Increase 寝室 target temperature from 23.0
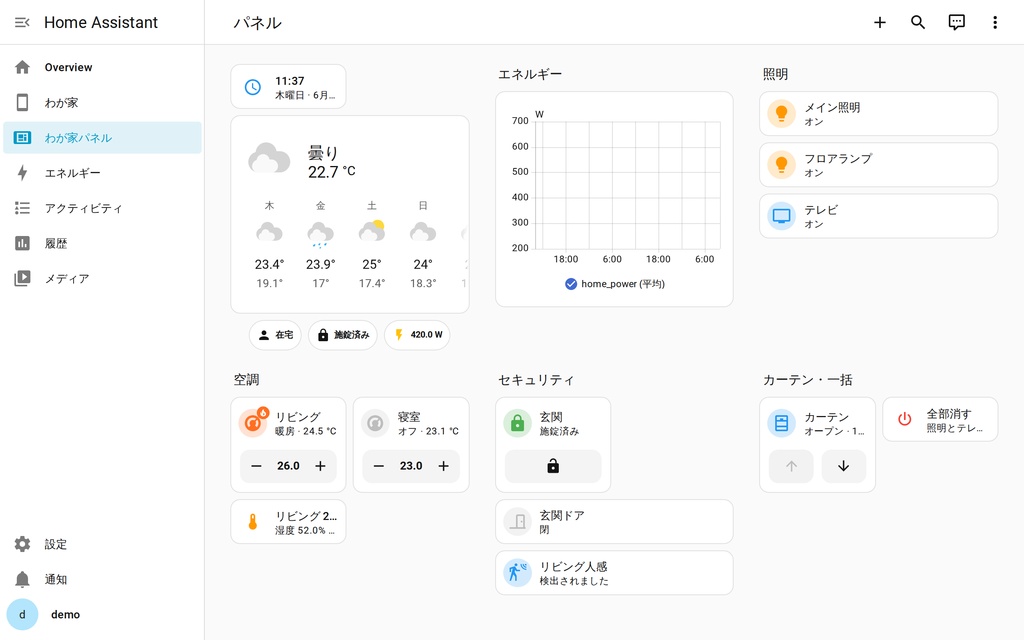 tap(443, 466)
